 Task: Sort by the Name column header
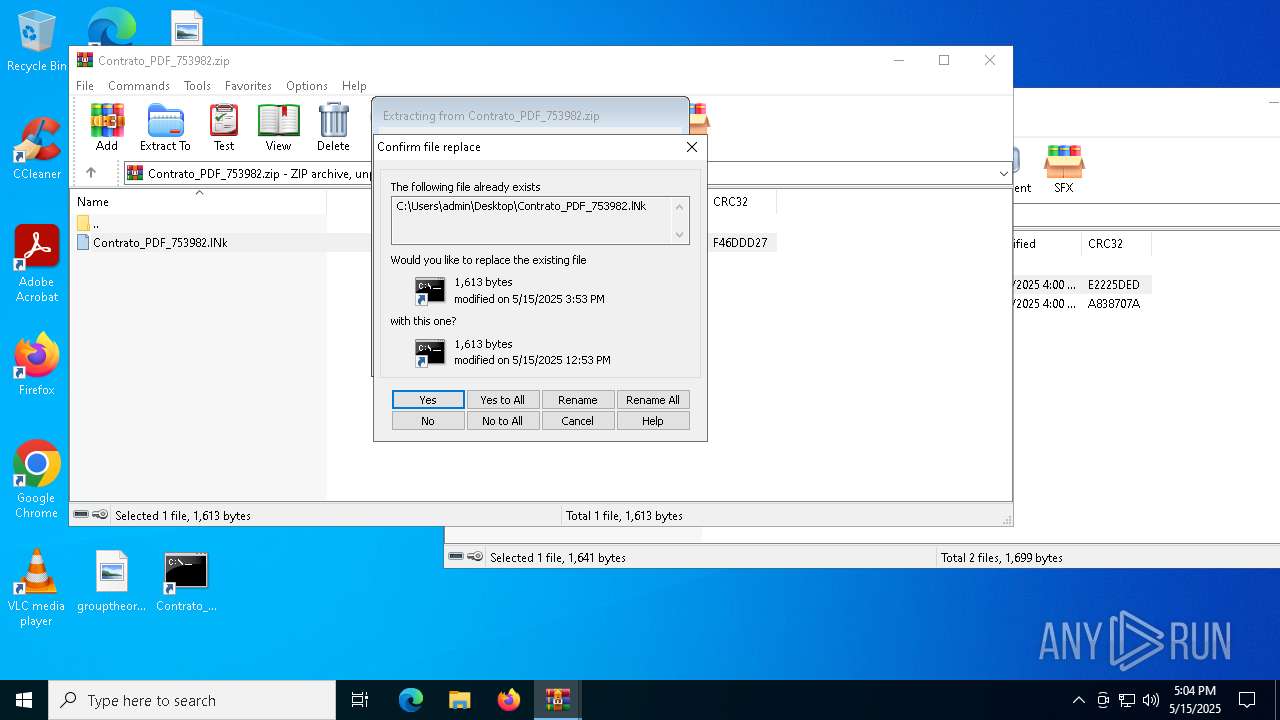[200, 201]
